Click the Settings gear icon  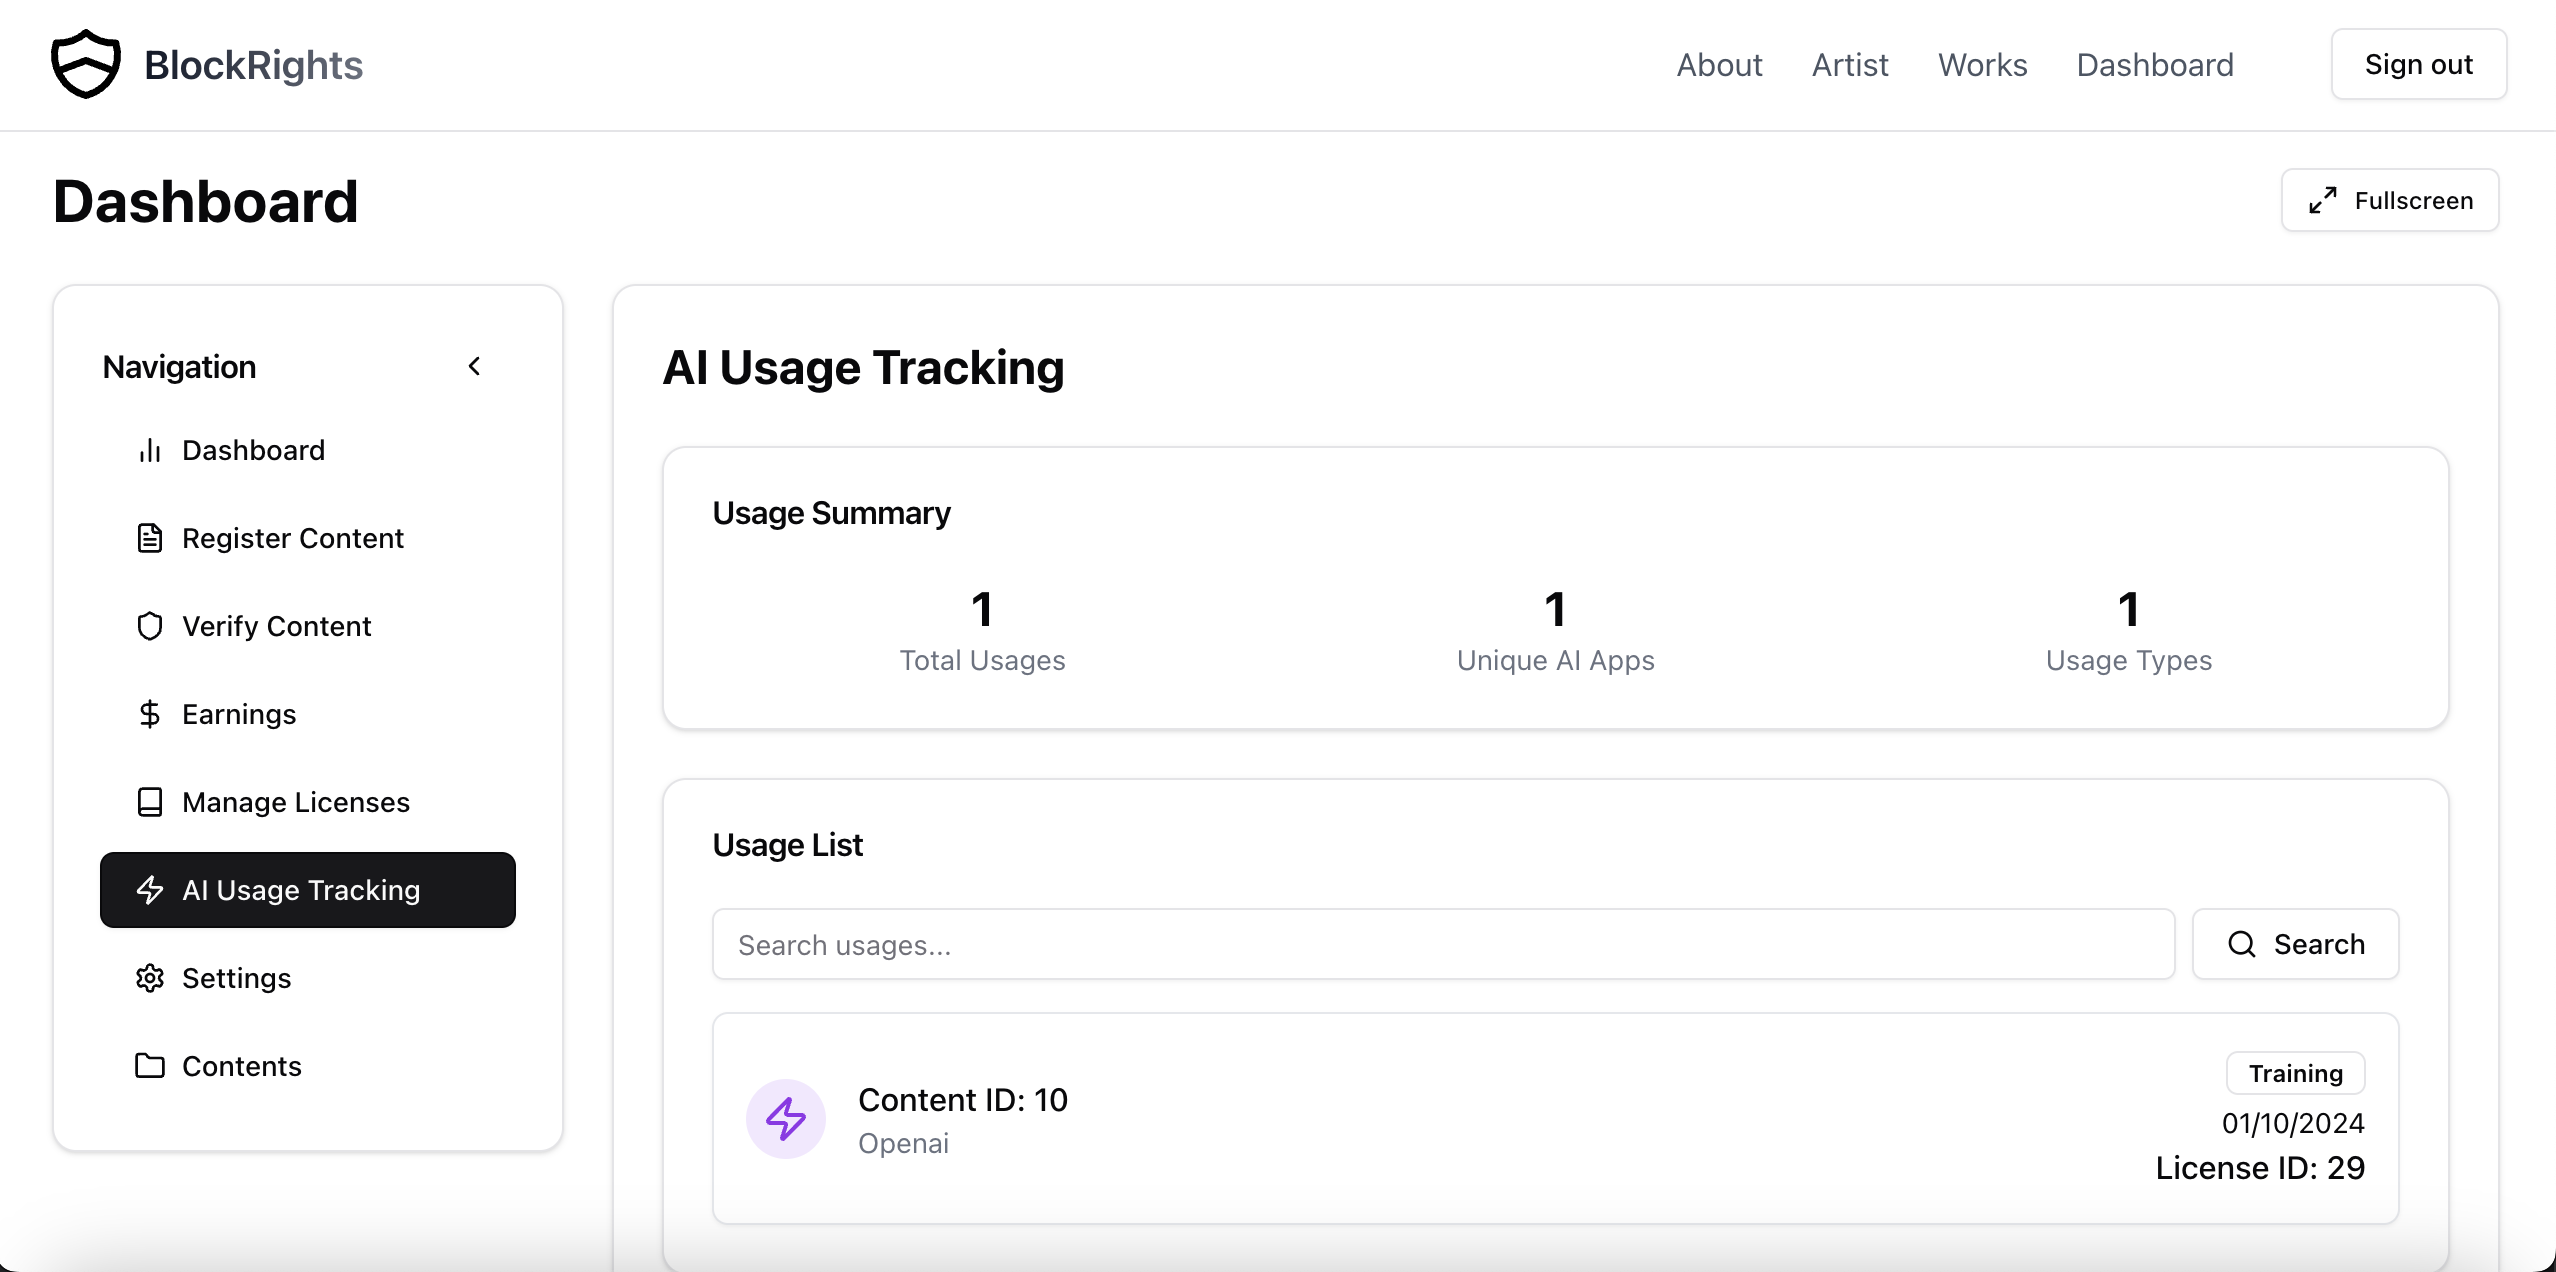(150, 978)
